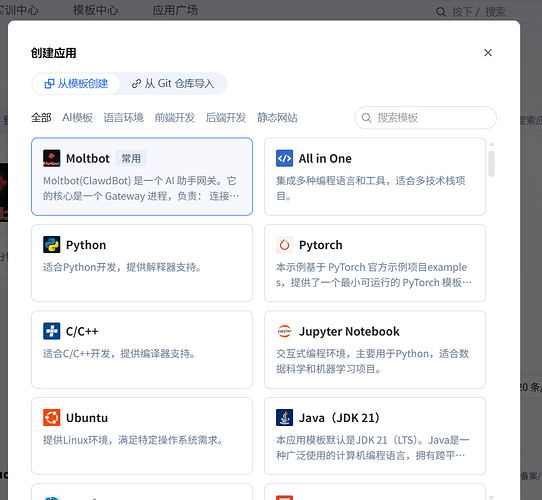This screenshot has width=542, height=500.
Task: Click the Ubuntu logo icon
Action: [x=52, y=417]
